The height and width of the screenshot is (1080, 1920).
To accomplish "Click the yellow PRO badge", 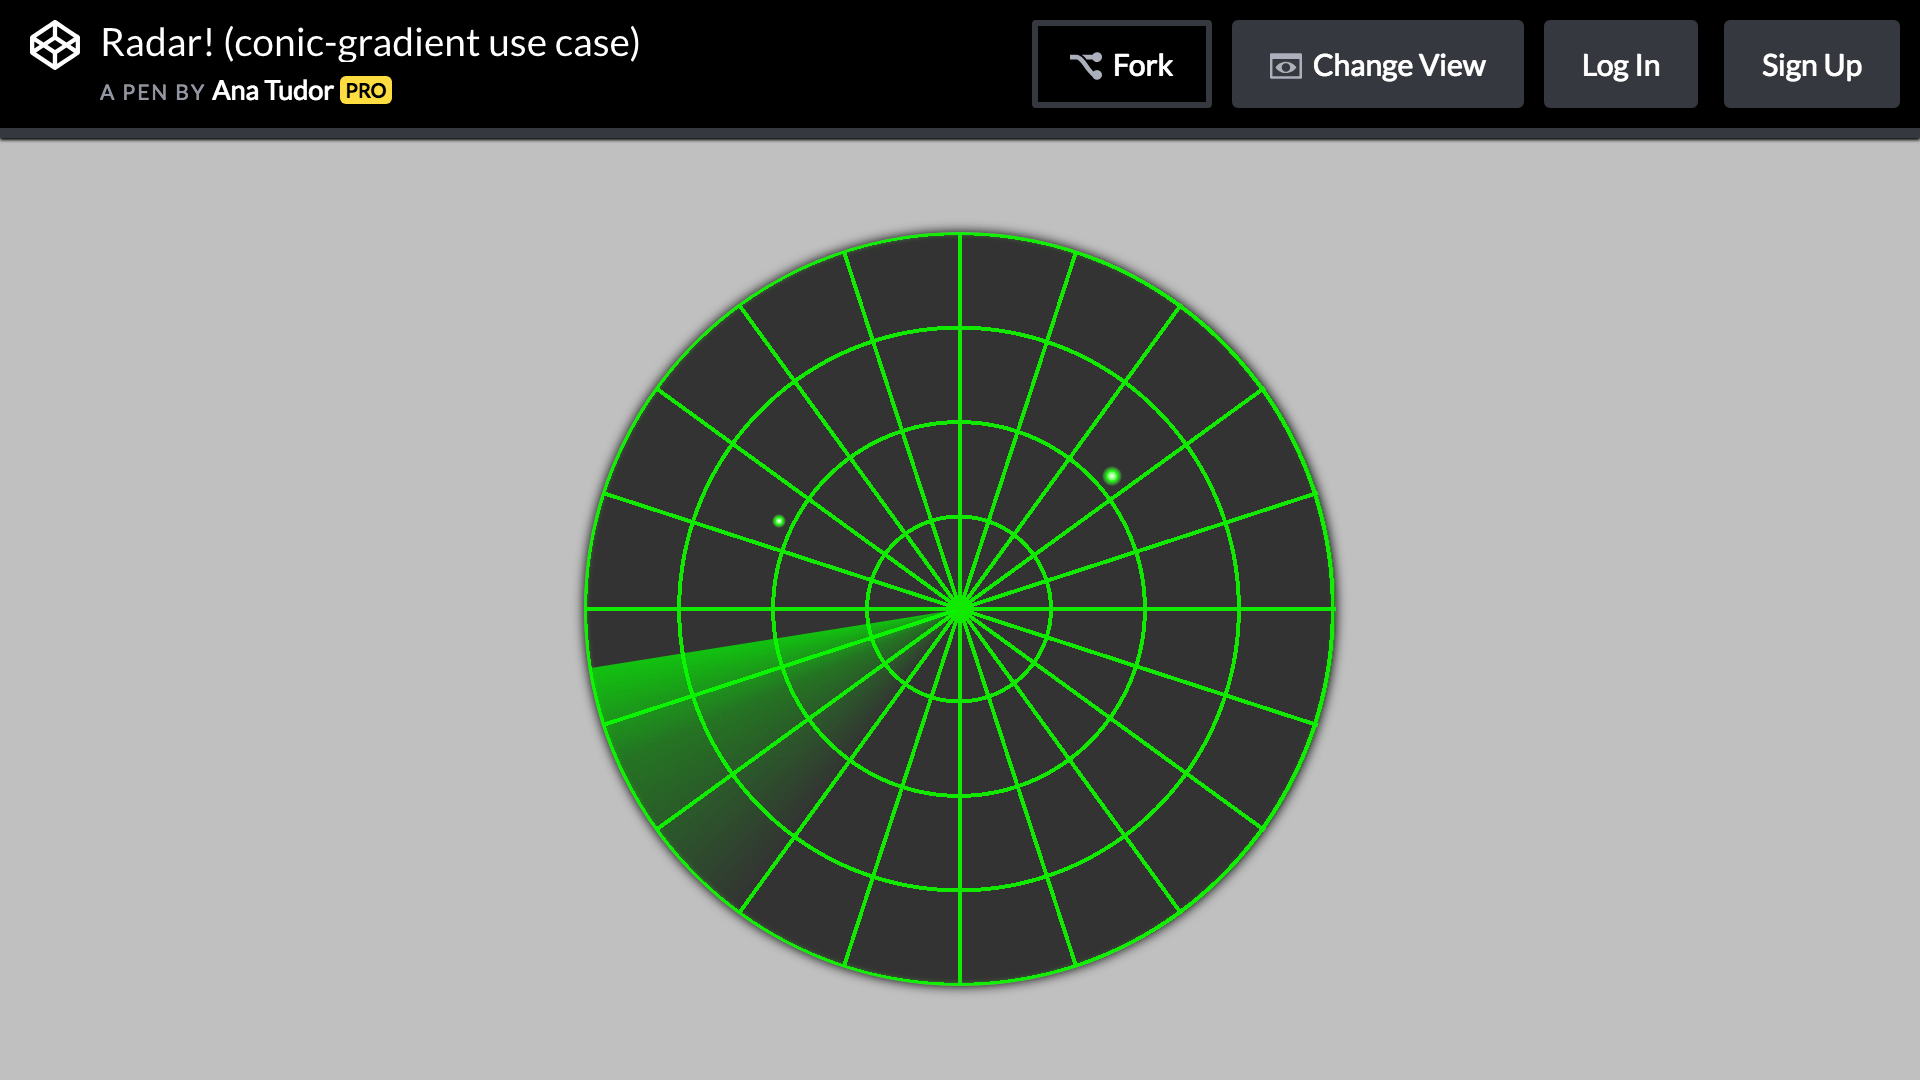I will 366,91.
